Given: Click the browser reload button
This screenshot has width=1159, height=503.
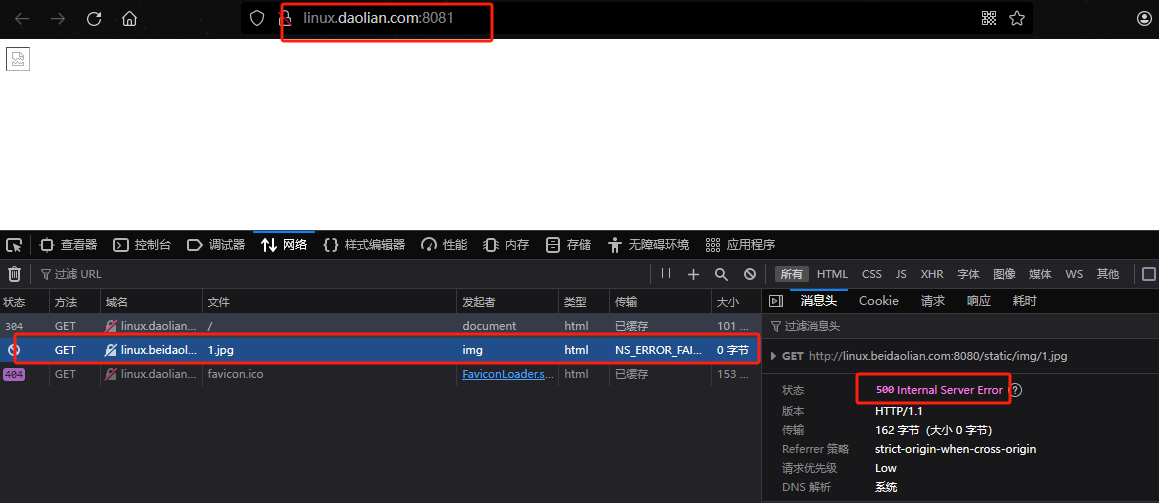Looking at the screenshot, I should pos(94,18).
